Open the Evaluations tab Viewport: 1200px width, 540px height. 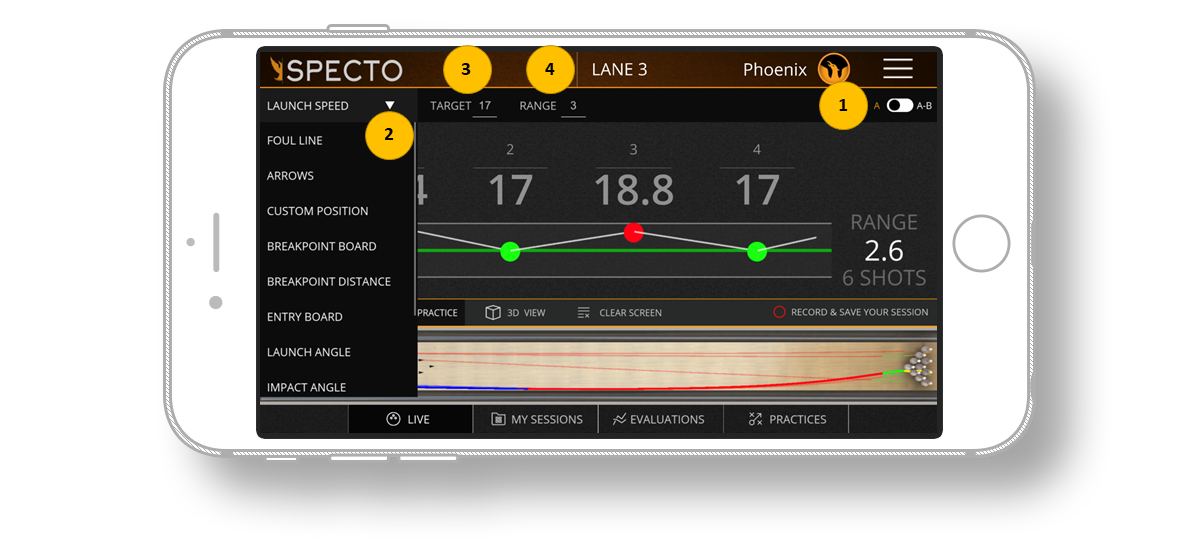tap(661, 419)
